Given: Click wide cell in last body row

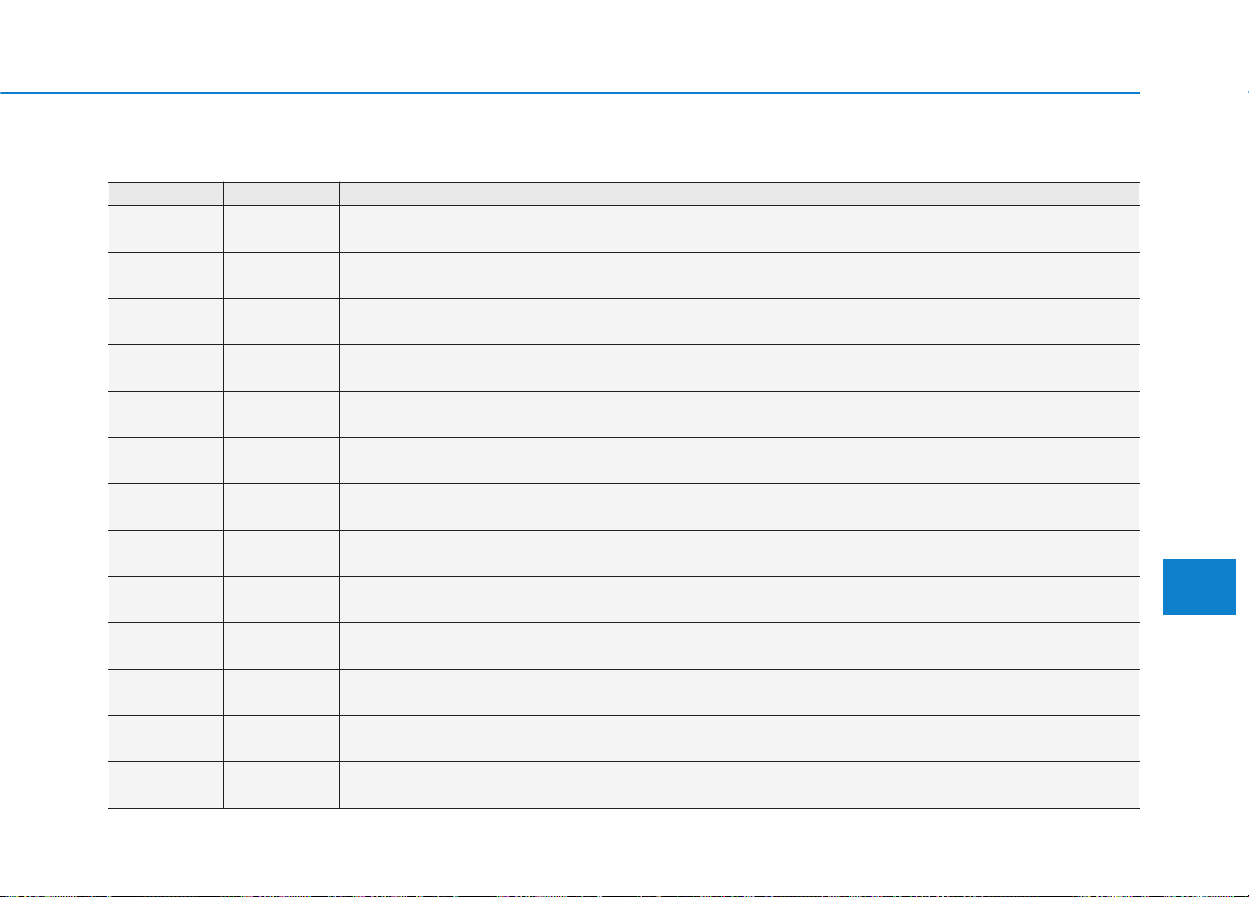Looking at the screenshot, I should [x=739, y=785].
